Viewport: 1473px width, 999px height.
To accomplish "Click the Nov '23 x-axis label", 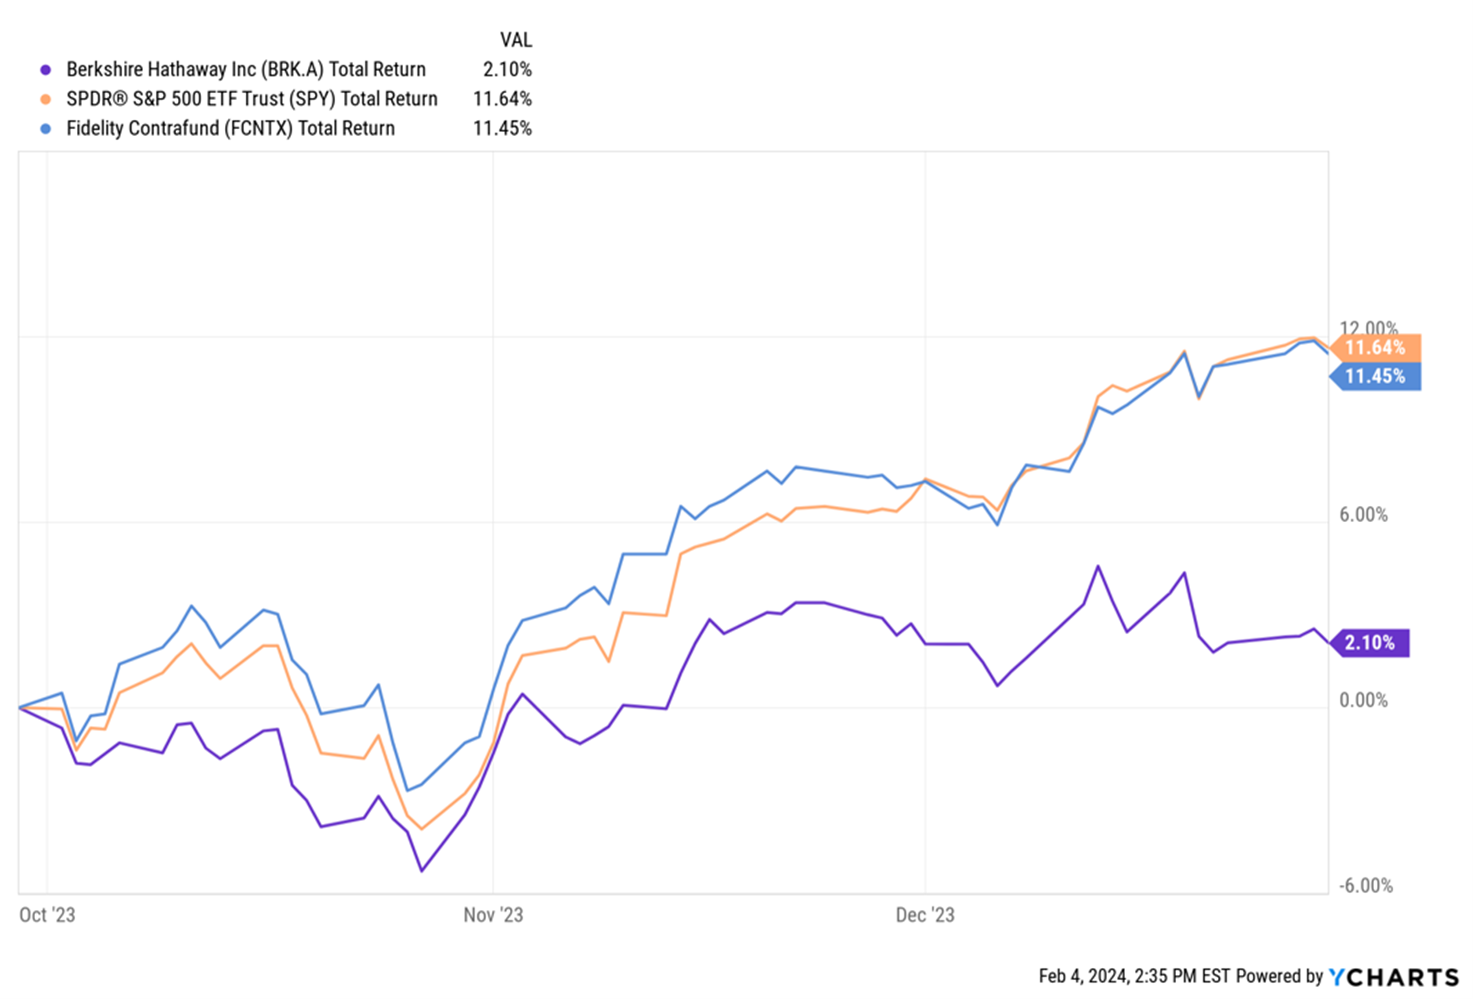I will pyautogui.click(x=493, y=915).
